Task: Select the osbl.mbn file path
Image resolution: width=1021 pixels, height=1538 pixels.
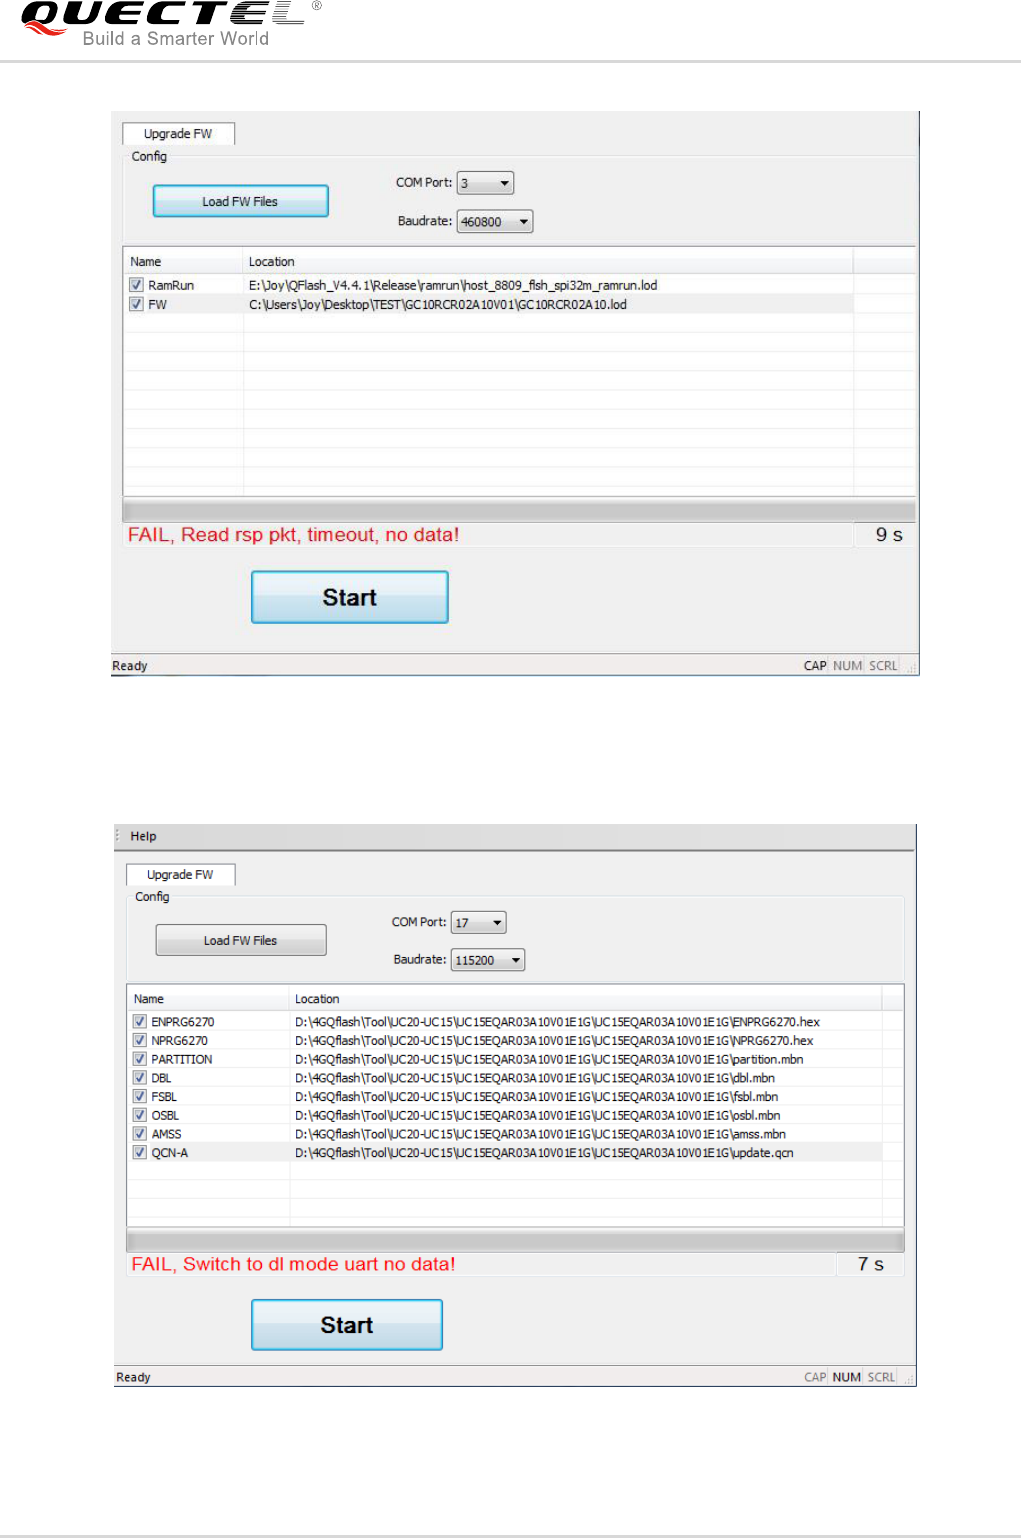Action: (538, 1115)
